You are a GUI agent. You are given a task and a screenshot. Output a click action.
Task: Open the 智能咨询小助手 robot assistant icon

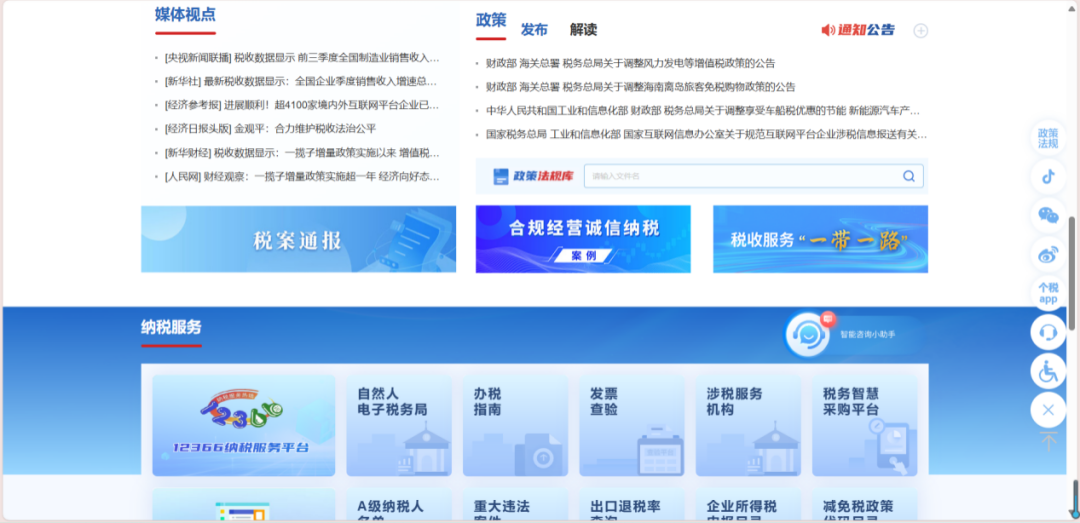[807, 334]
